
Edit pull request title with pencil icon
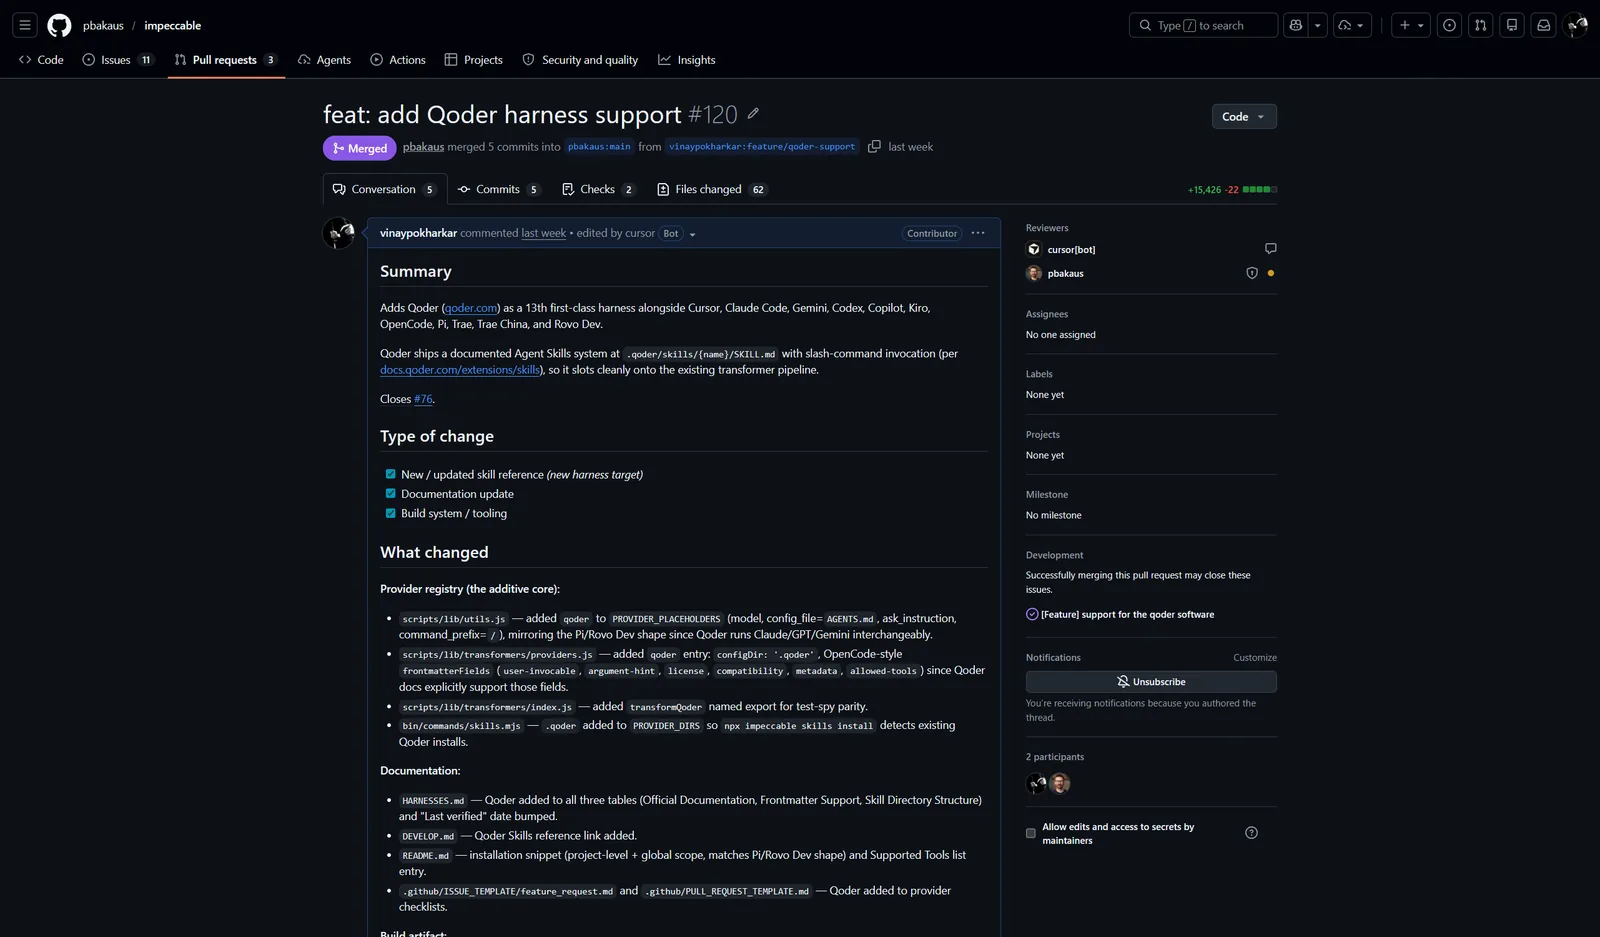pyautogui.click(x=753, y=113)
